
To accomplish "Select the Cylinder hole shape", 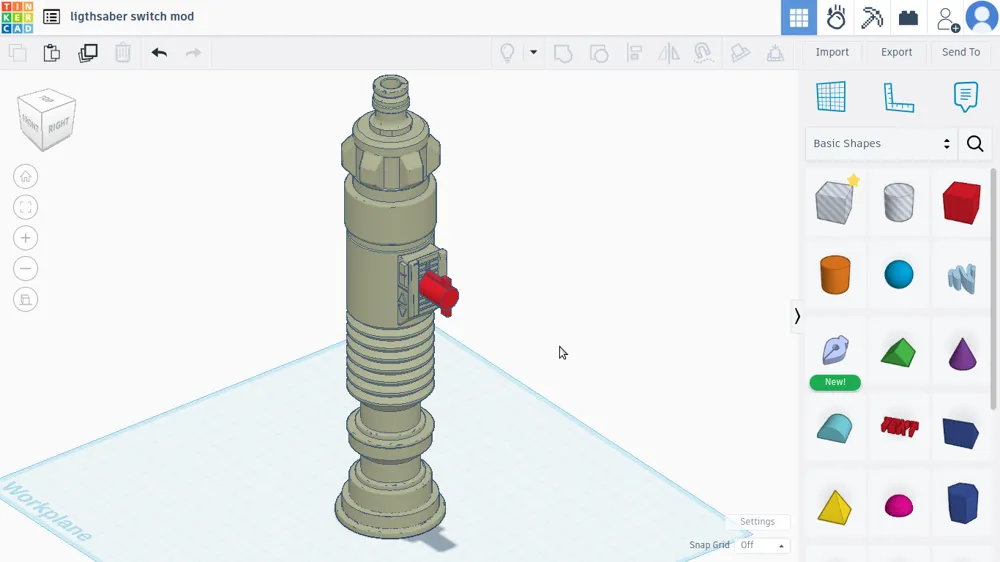I will pyautogui.click(x=899, y=202).
